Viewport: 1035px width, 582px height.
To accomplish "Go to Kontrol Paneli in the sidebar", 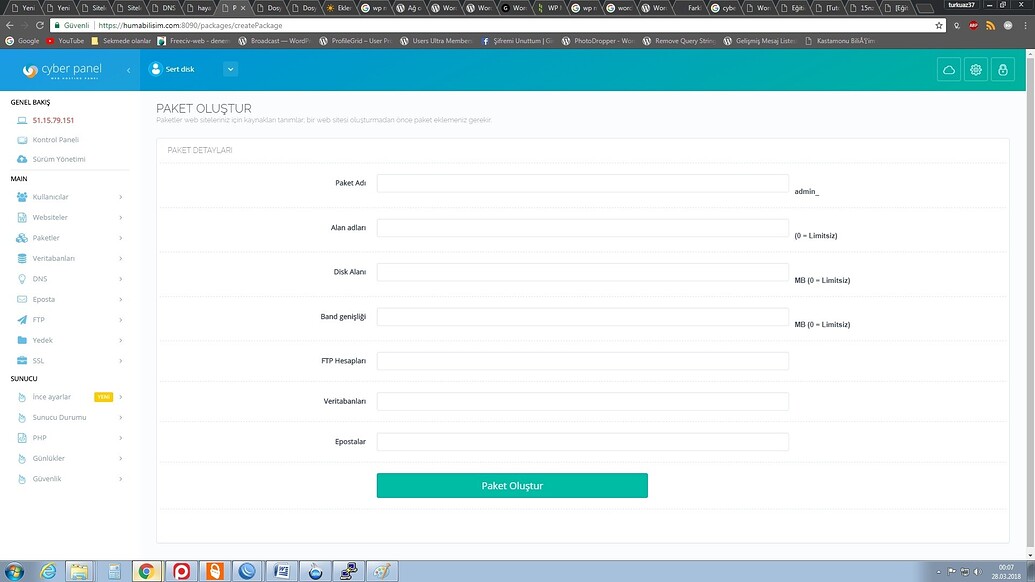I will click(55, 140).
